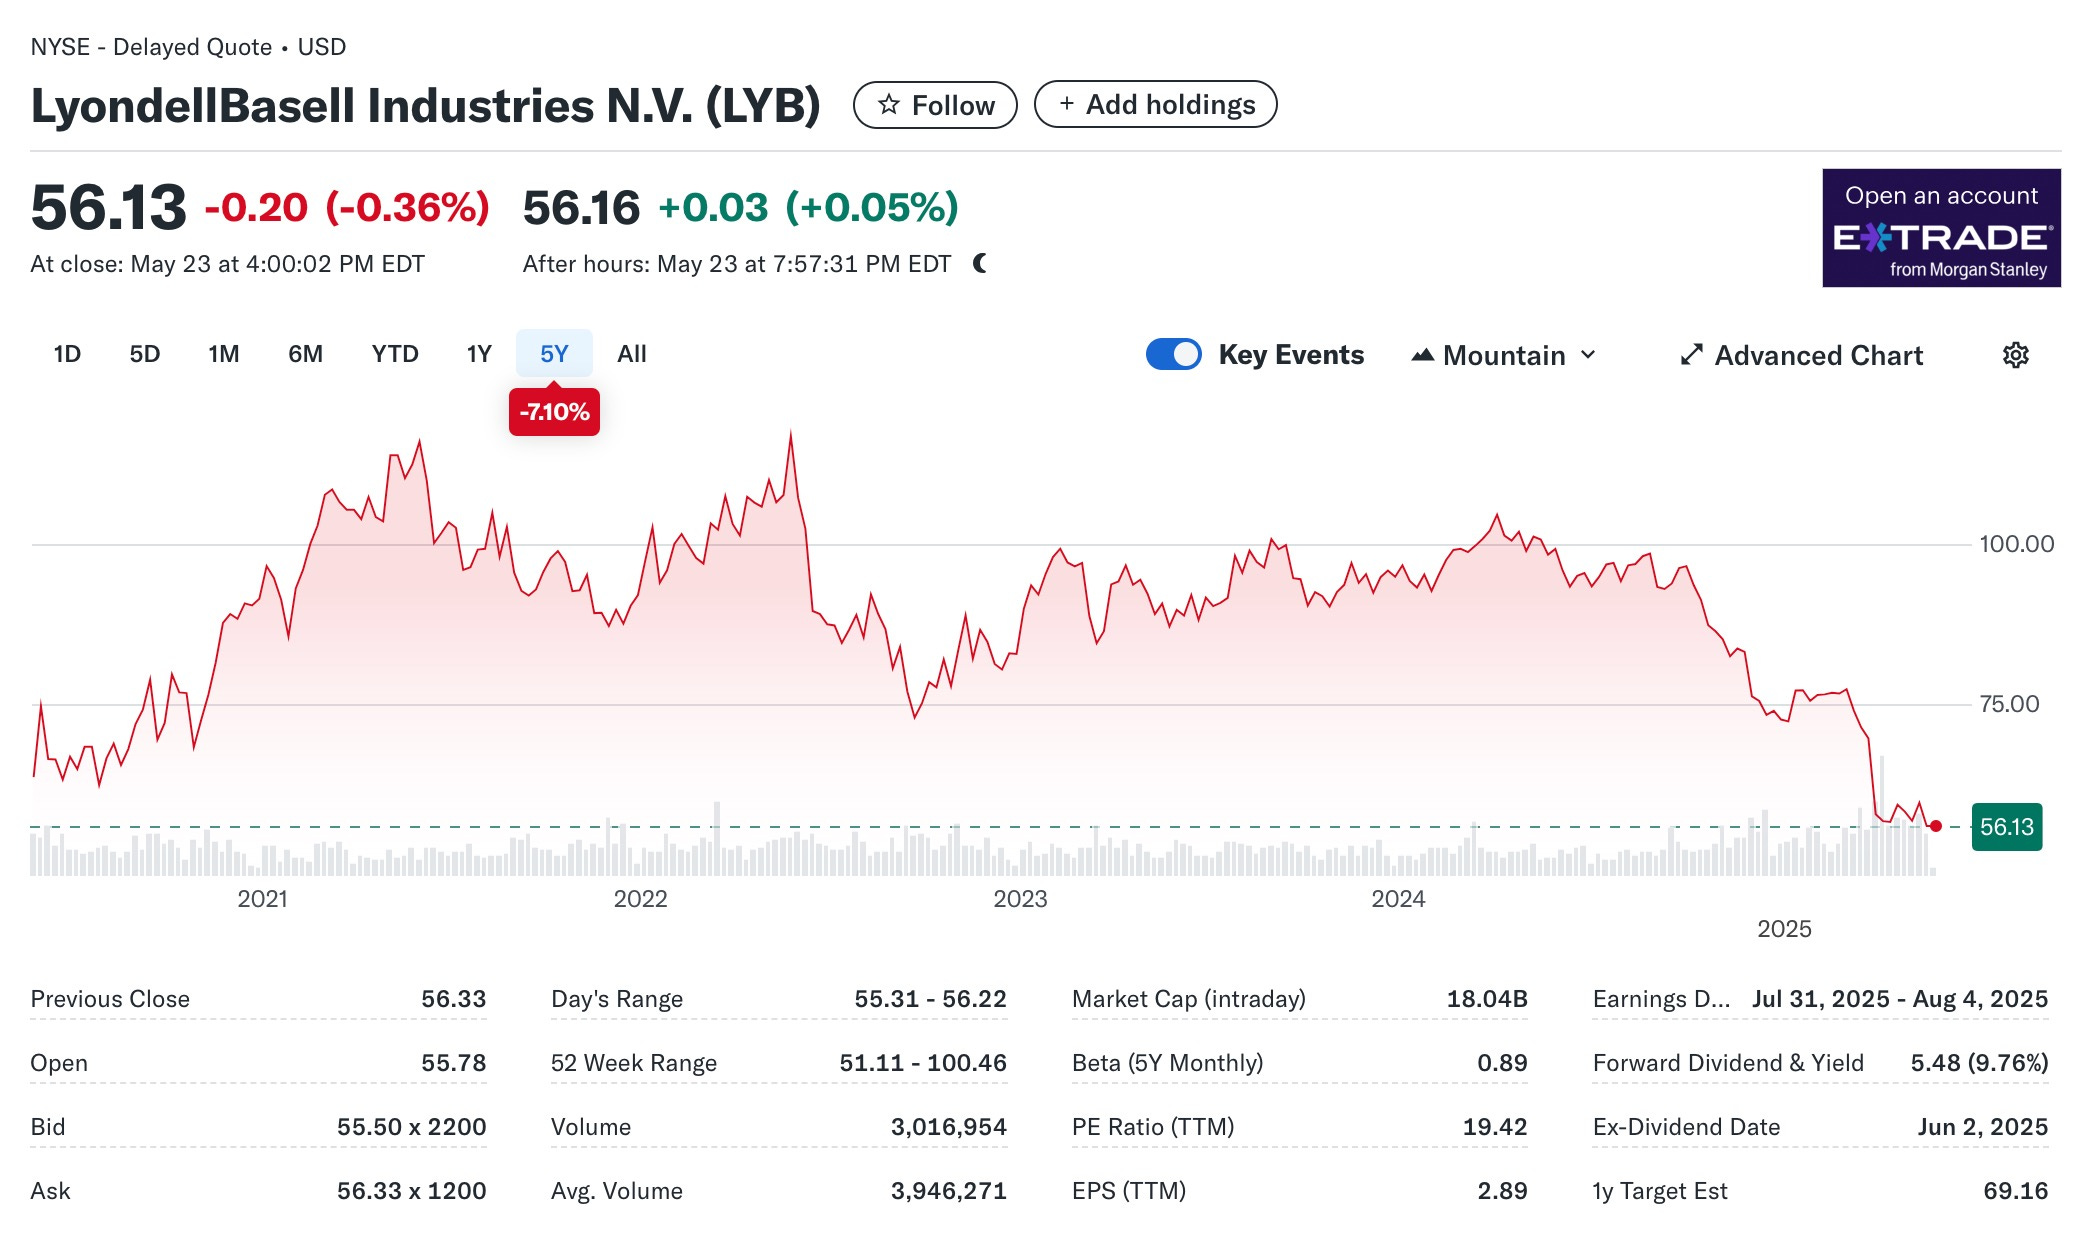Click the Volume value 3,016,954
The height and width of the screenshot is (1234, 2100).
(x=949, y=1127)
